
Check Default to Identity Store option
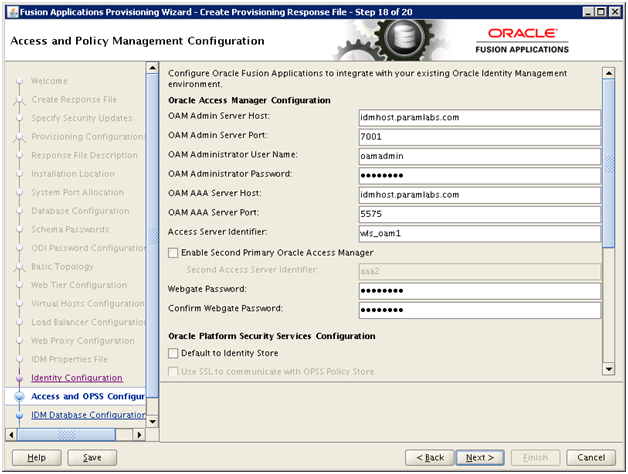pyautogui.click(x=173, y=353)
